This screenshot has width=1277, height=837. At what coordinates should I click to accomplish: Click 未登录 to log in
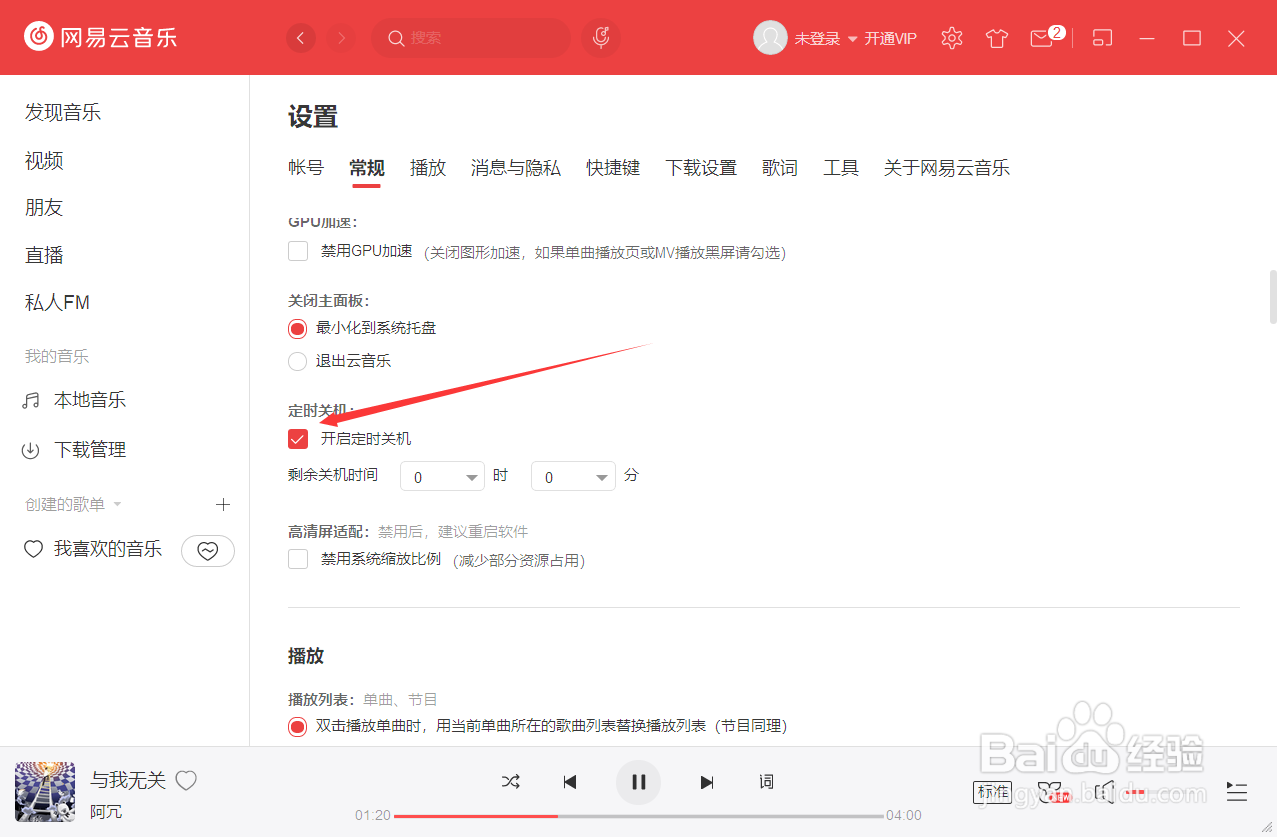[x=817, y=39]
